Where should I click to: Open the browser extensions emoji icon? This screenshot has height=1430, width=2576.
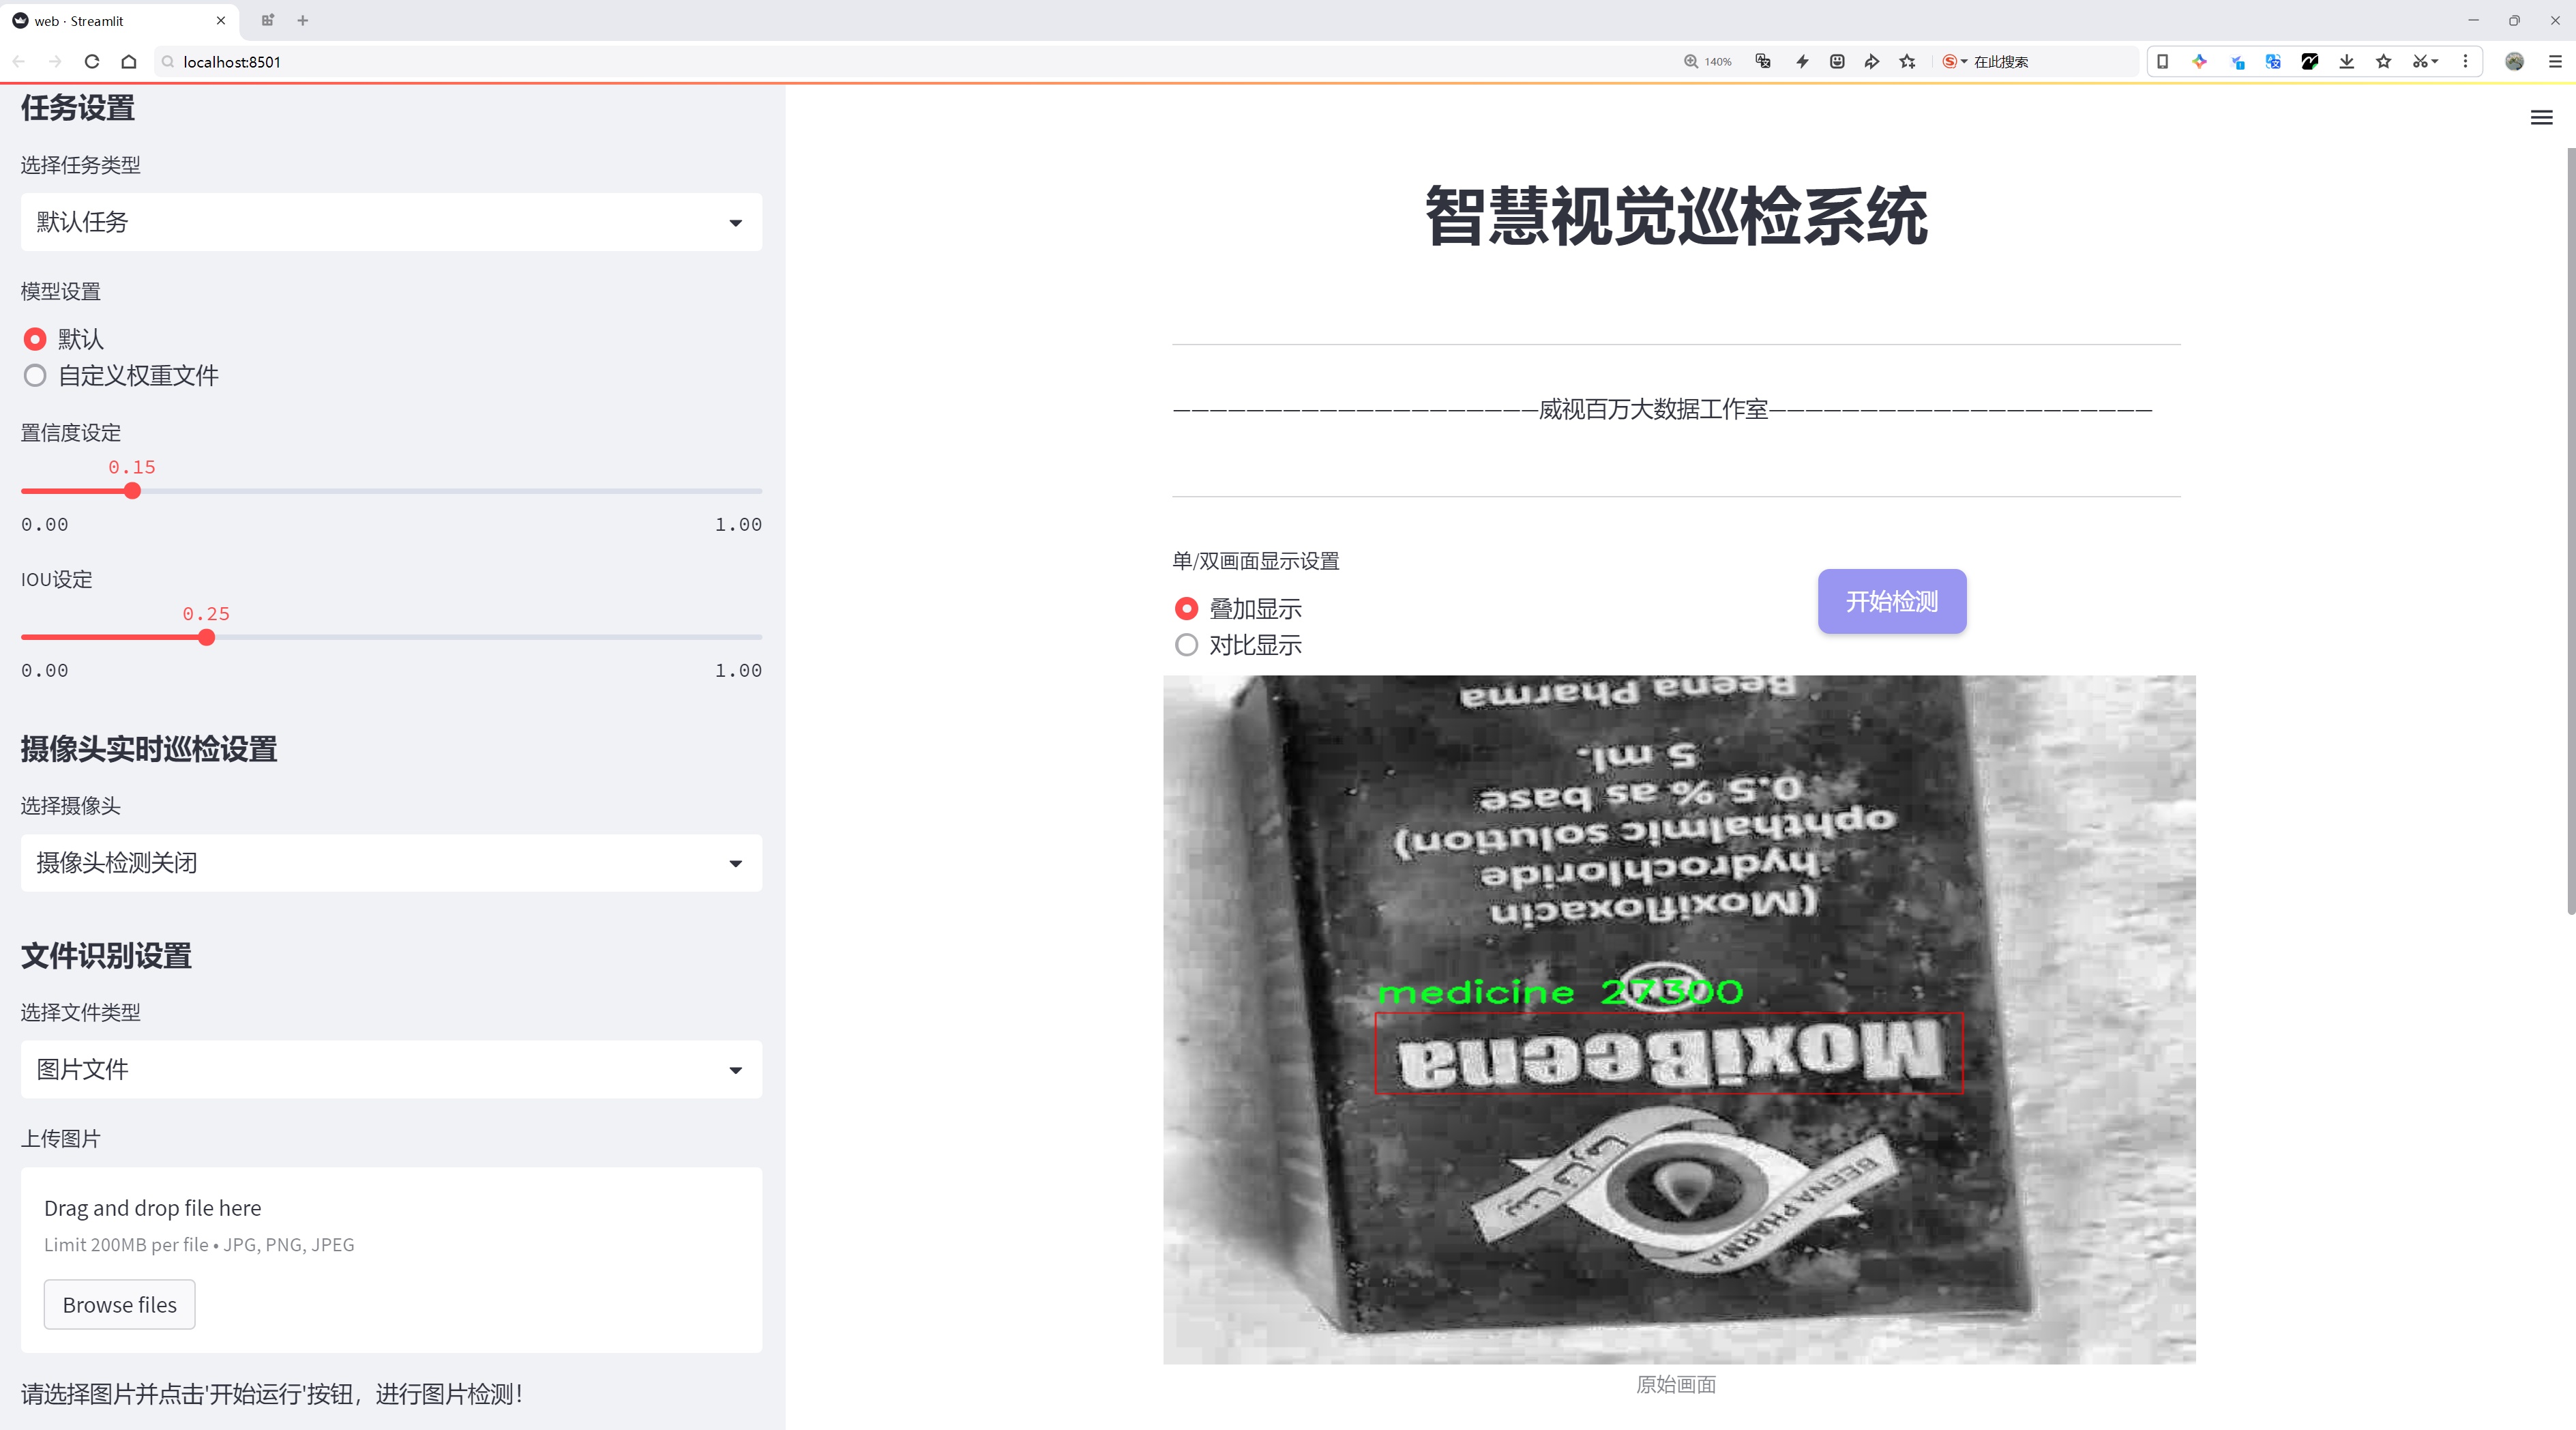tap(1836, 61)
